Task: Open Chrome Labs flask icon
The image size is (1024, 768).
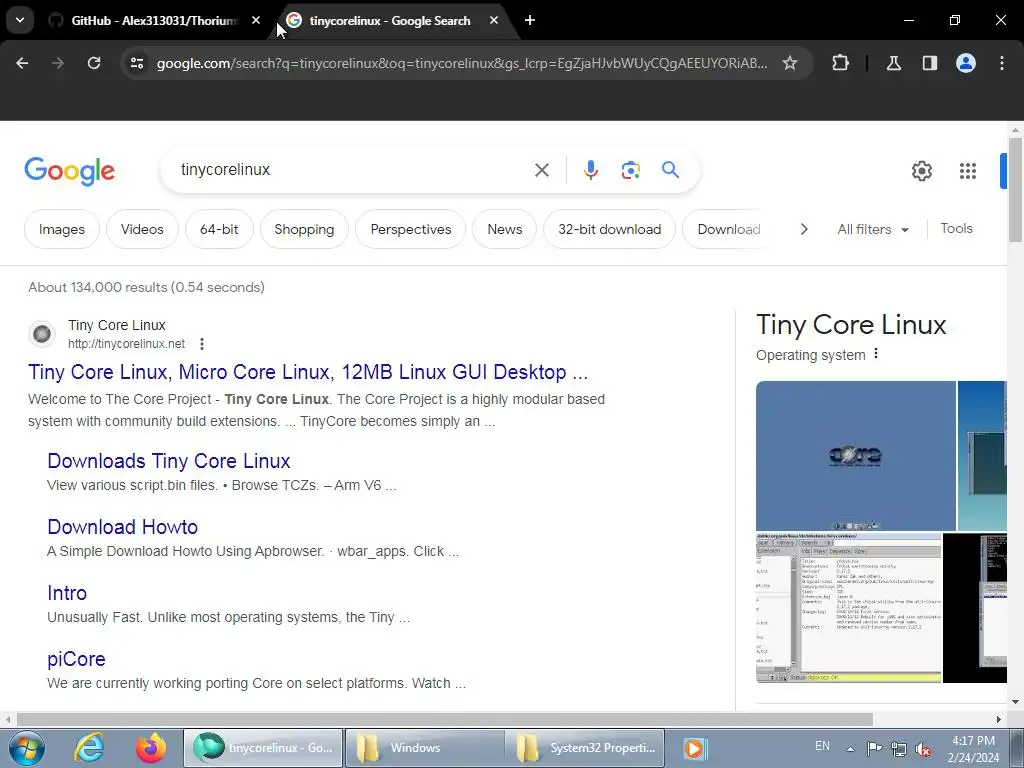Action: (893, 63)
